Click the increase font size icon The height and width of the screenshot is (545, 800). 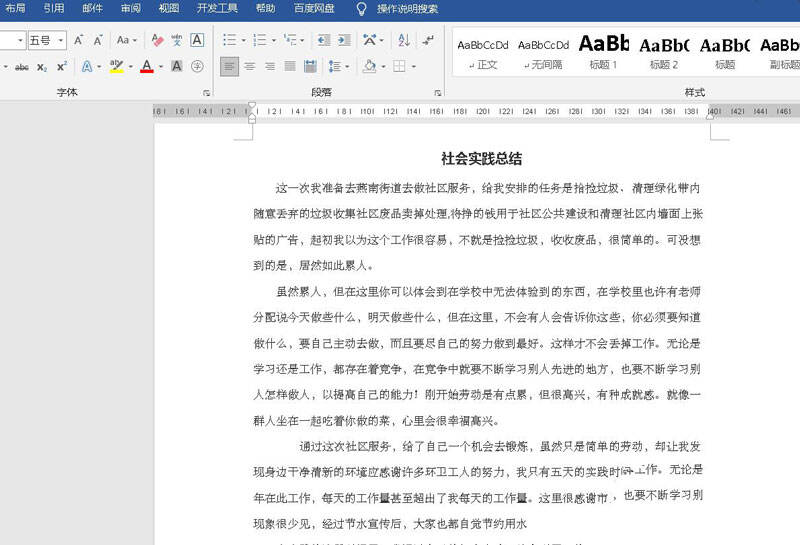pos(81,40)
